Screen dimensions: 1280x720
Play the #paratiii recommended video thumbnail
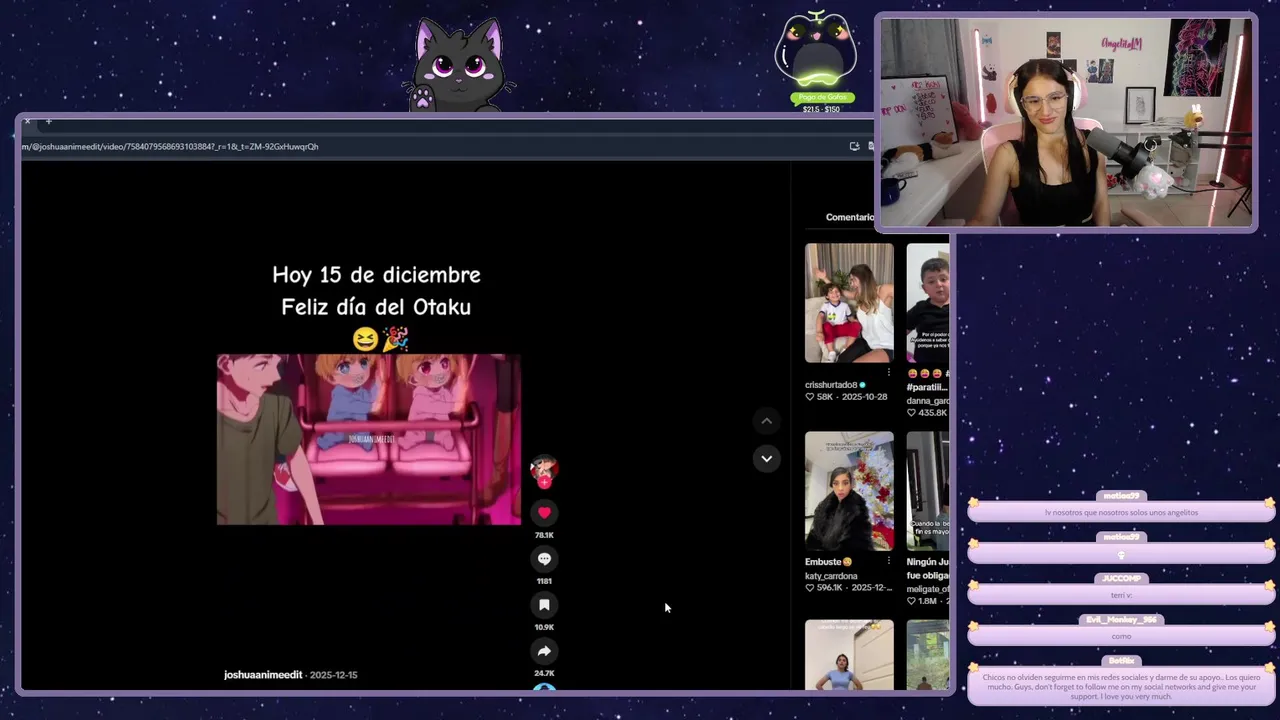coord(928,303)
